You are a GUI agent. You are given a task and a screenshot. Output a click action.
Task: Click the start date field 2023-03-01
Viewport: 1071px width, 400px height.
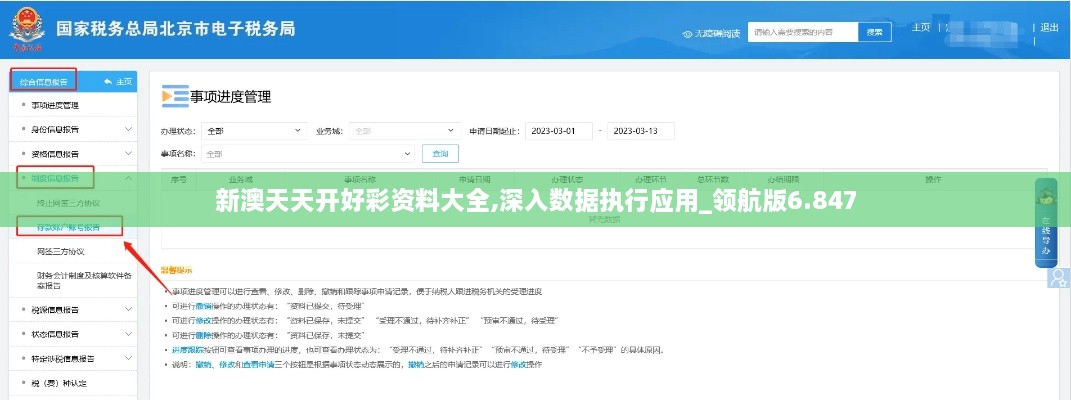[559, 131]
